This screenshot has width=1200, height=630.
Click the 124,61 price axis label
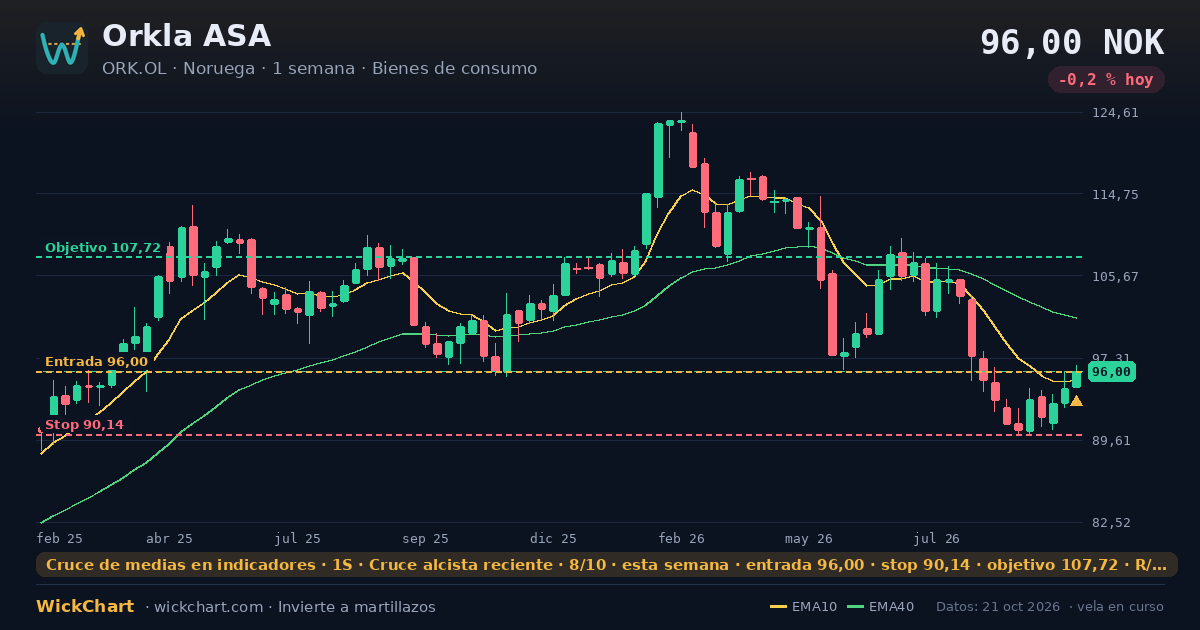[x=1116, y=113]
